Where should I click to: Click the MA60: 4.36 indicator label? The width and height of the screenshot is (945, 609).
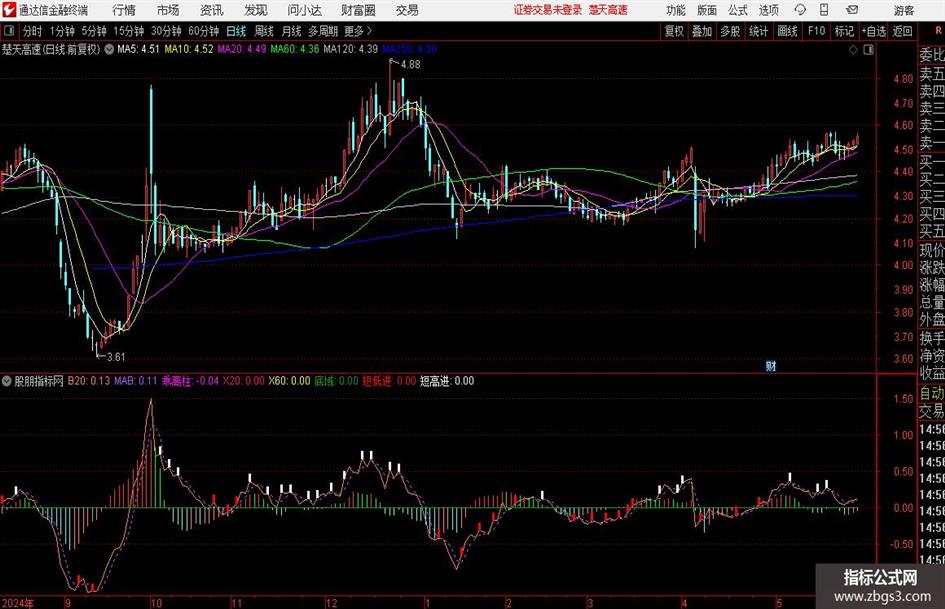tap(295, 49)
